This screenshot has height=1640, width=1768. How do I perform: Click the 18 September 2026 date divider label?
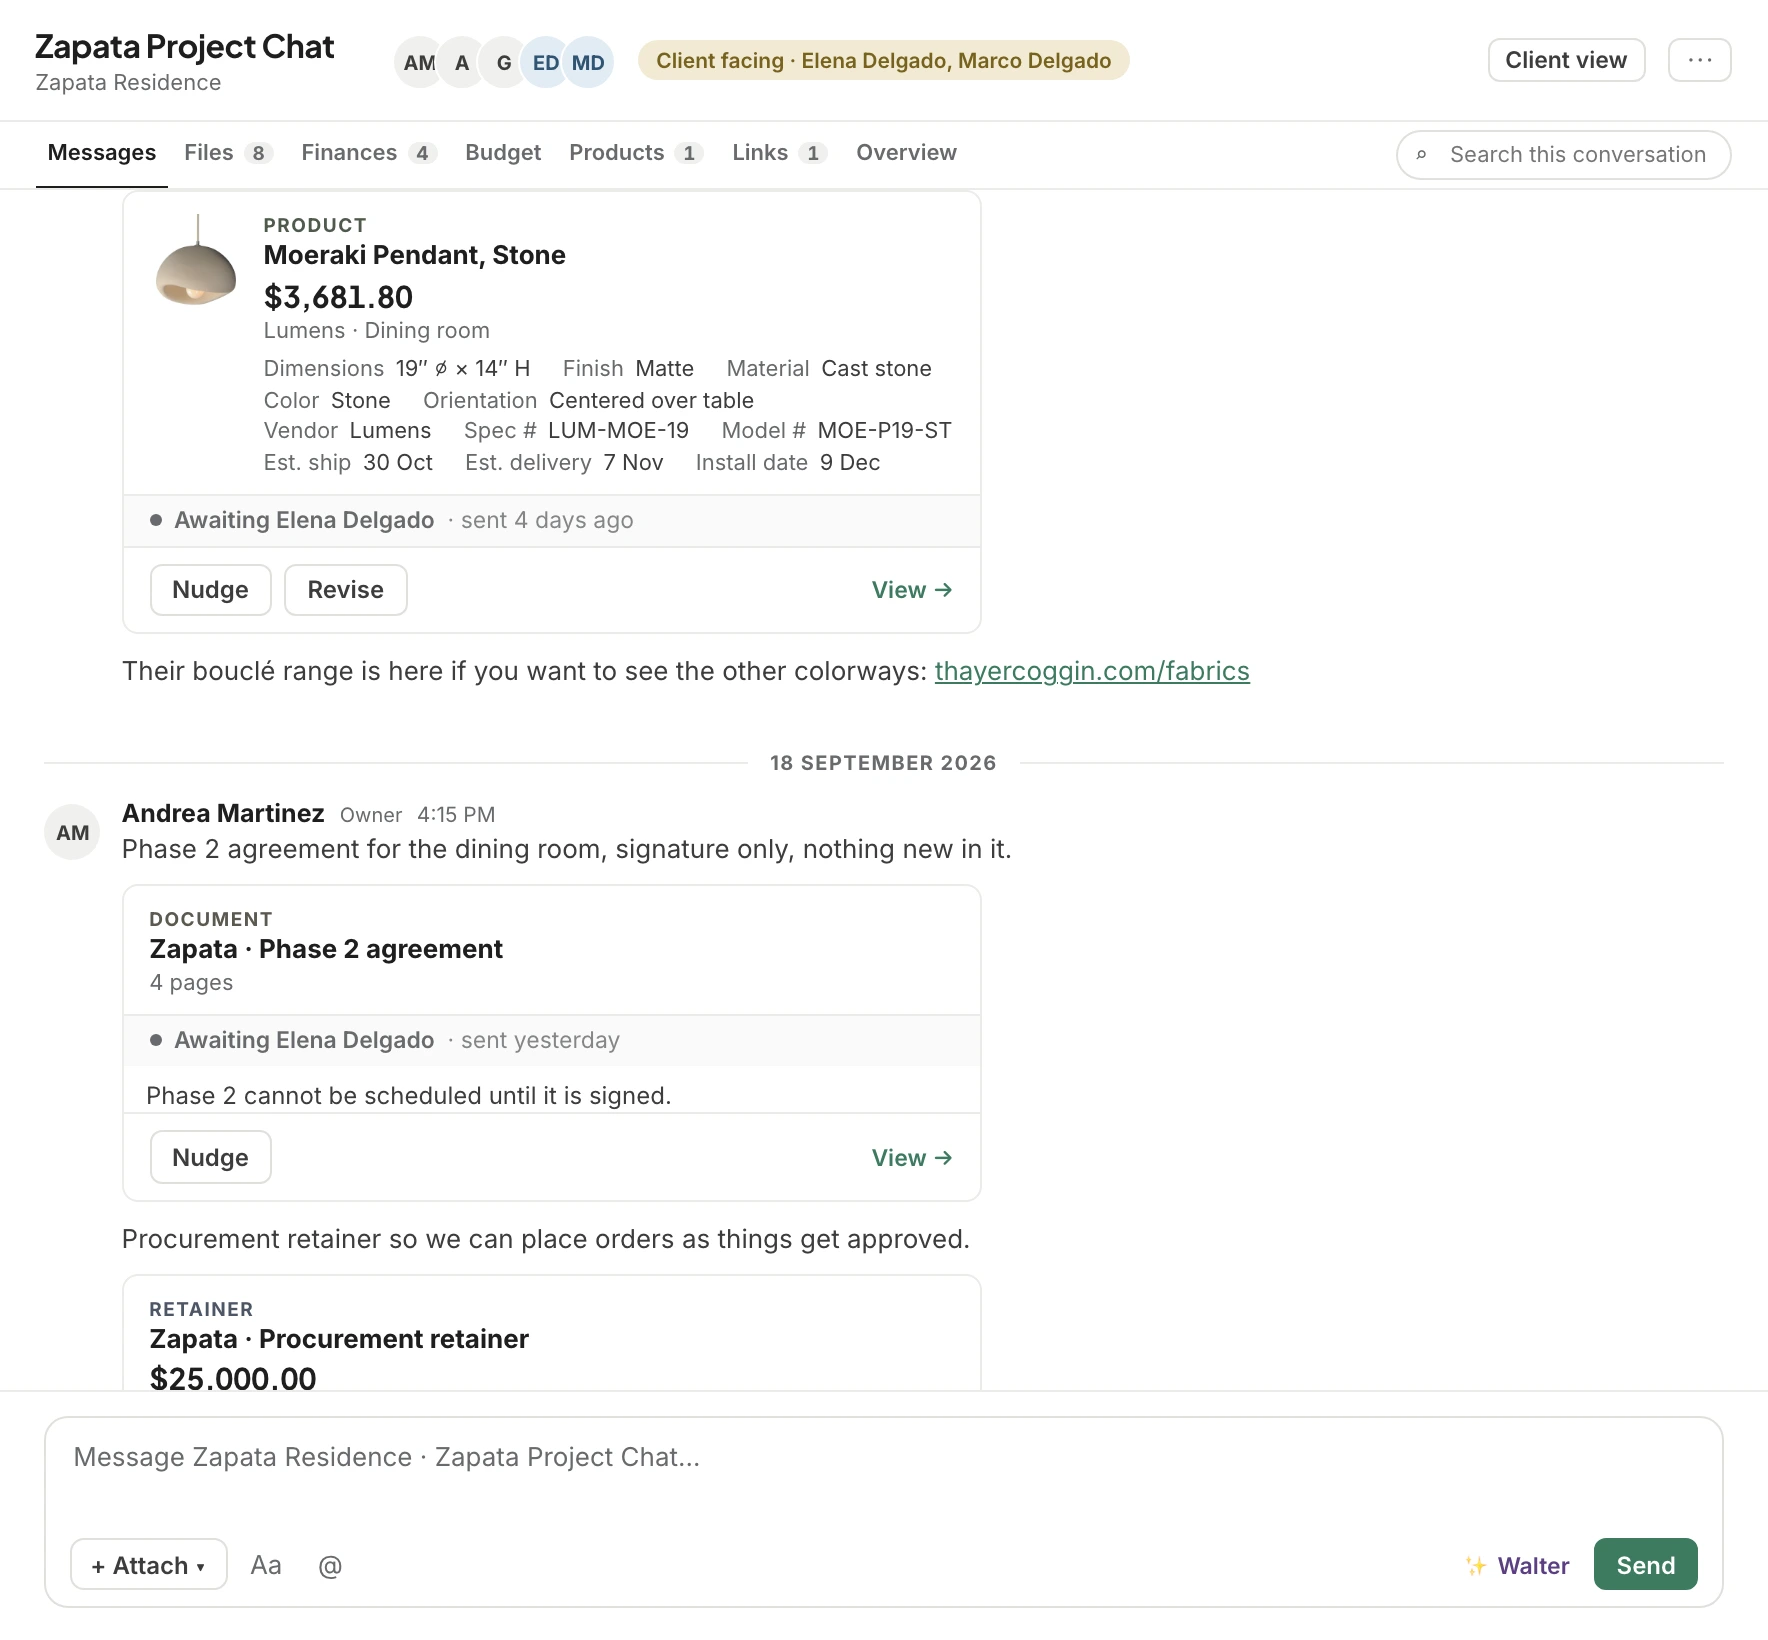pos(883,763)
